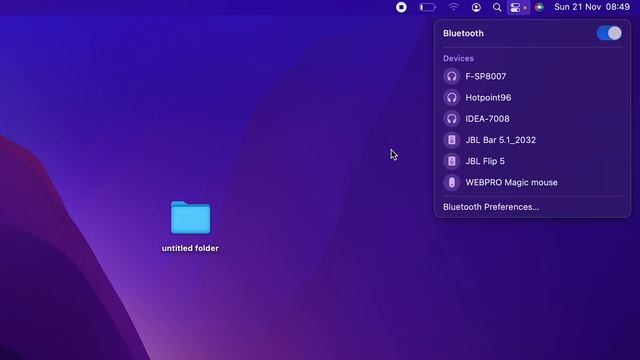Screen dimensions: 640x360
Task: Click the Devices section header
Action: pyautogui.click(x=458, y=58)
